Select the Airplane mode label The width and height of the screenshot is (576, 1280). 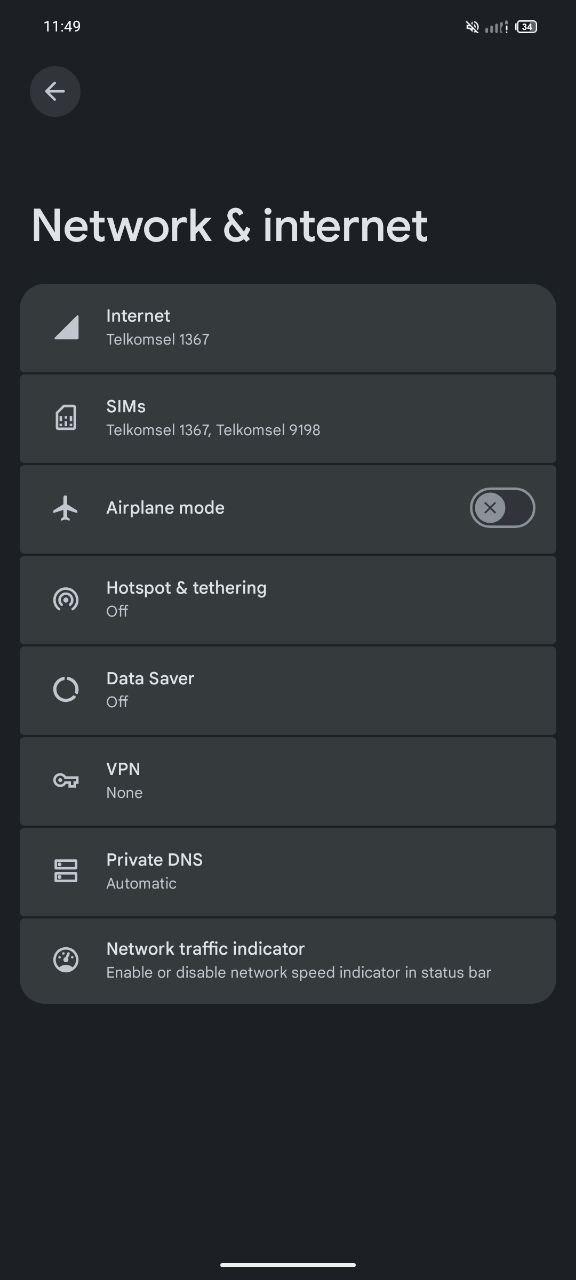[165, 508]
